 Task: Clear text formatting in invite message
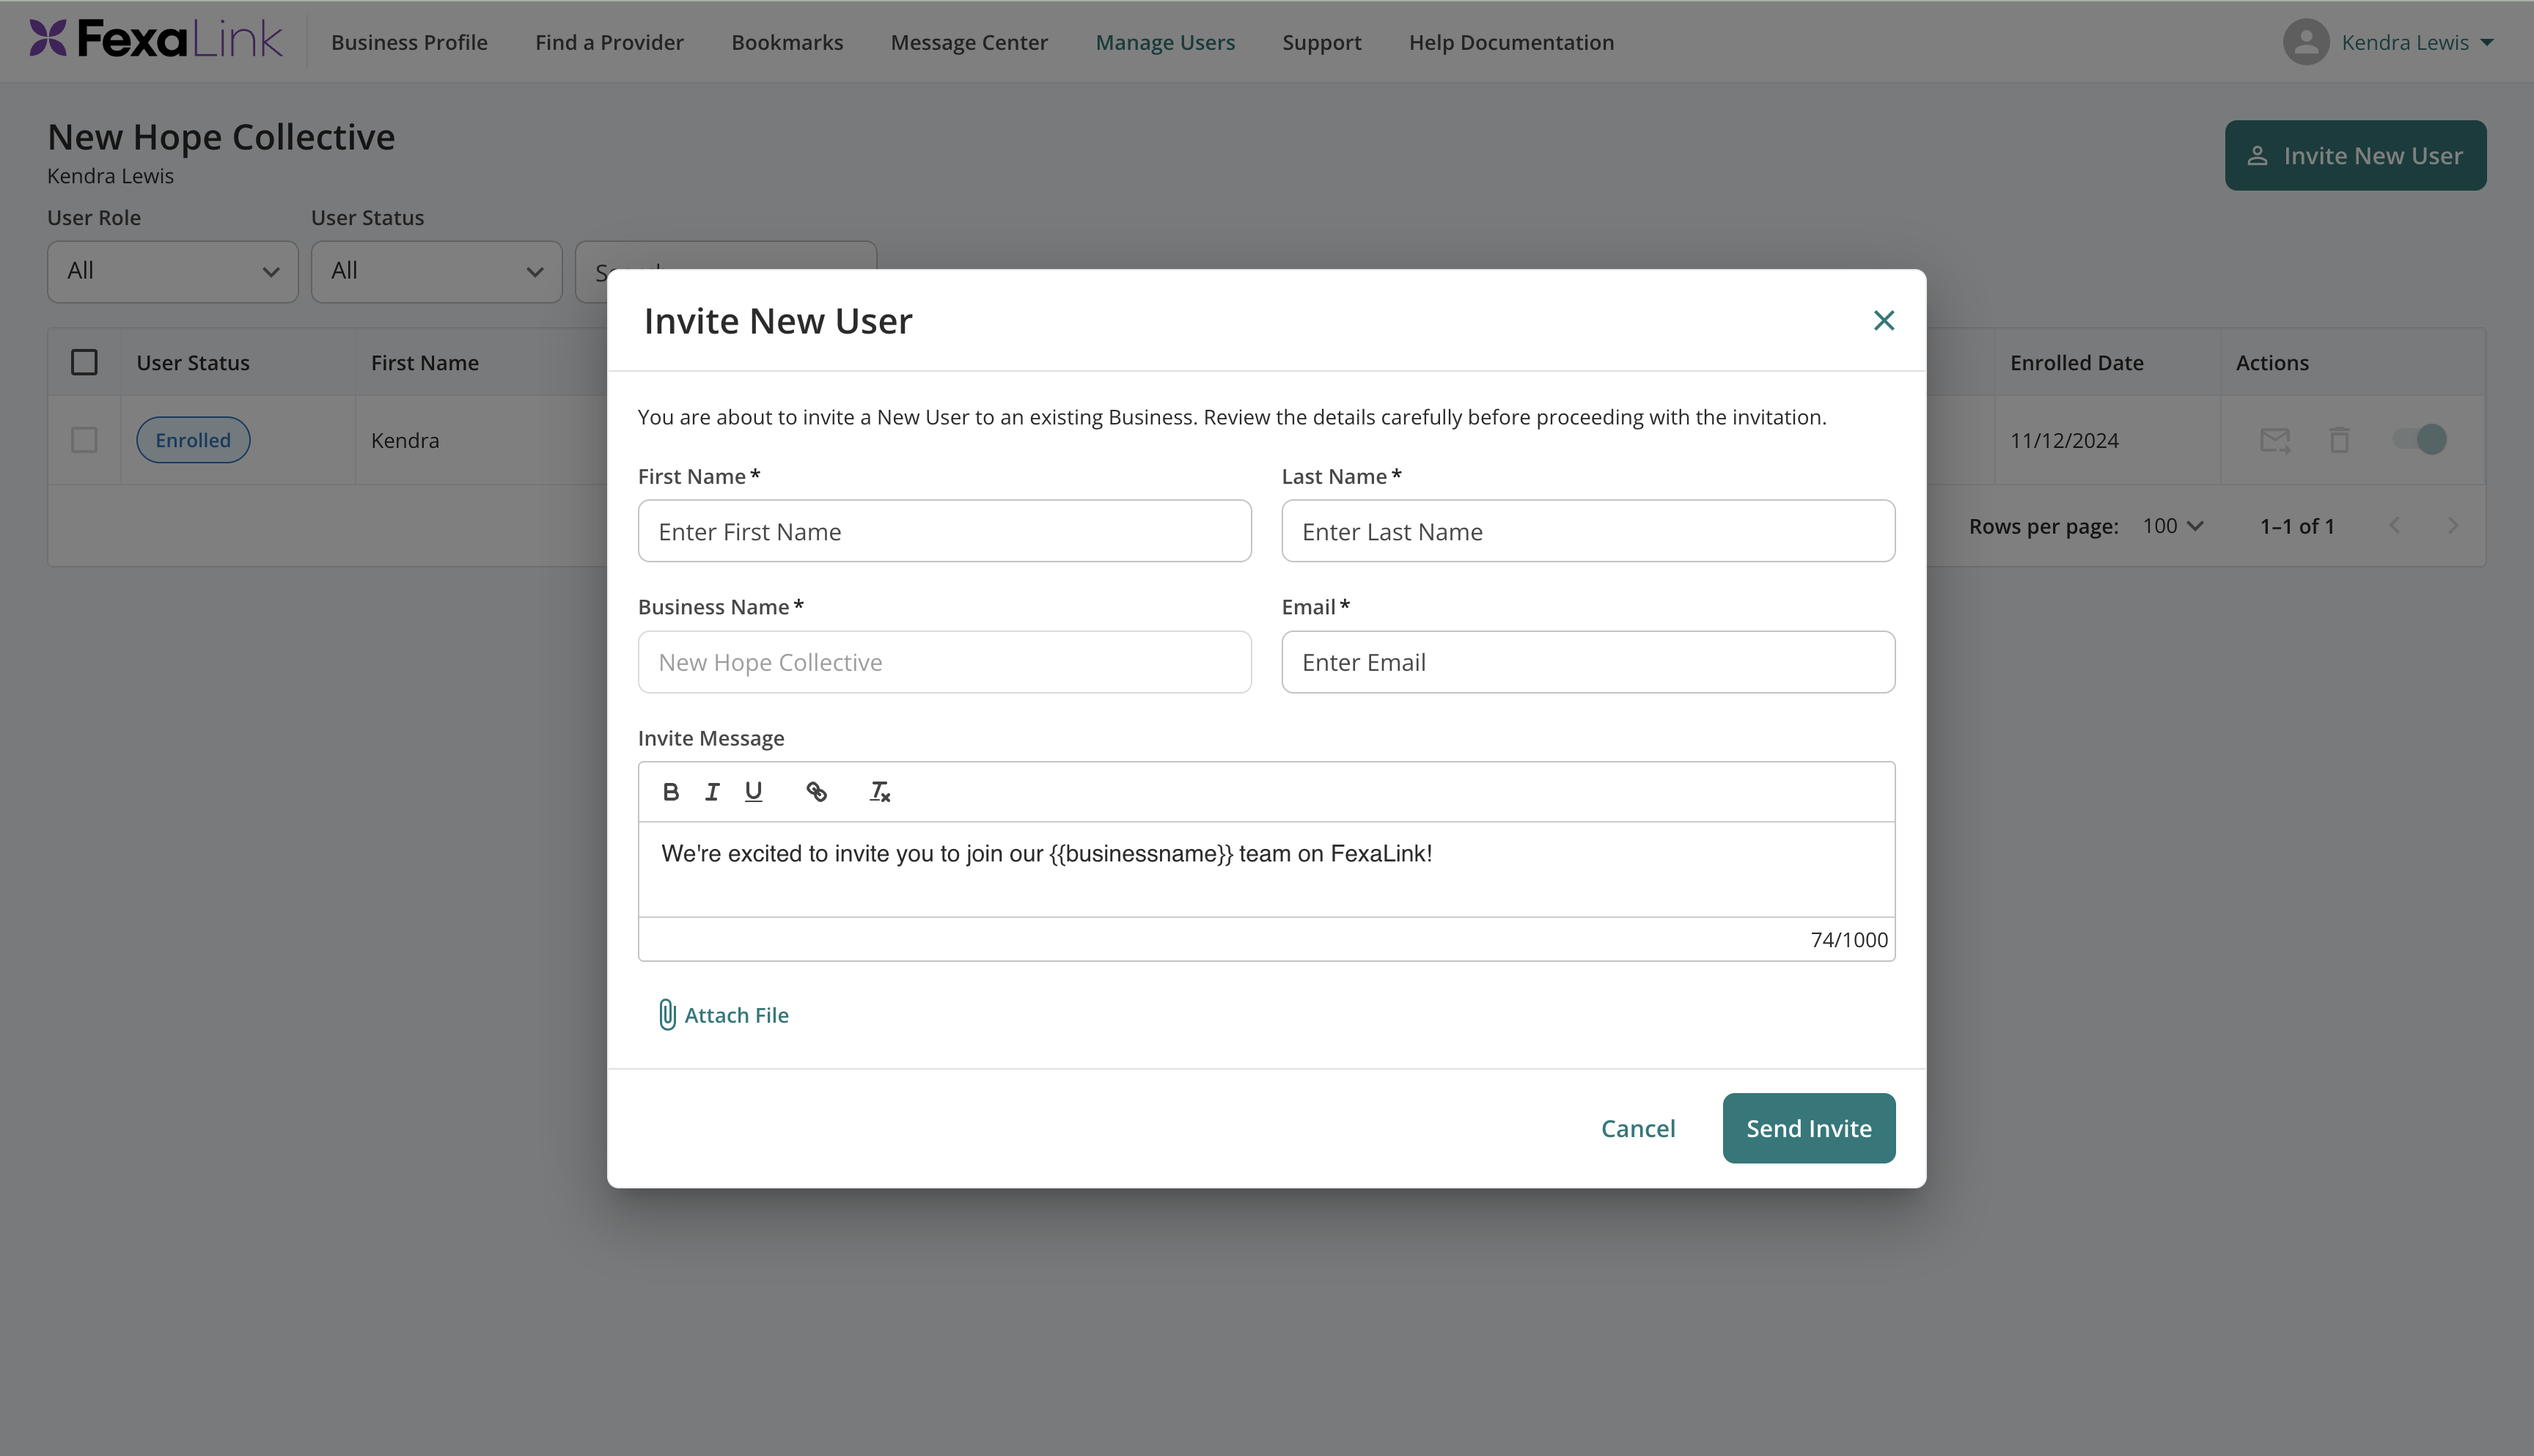879,792
